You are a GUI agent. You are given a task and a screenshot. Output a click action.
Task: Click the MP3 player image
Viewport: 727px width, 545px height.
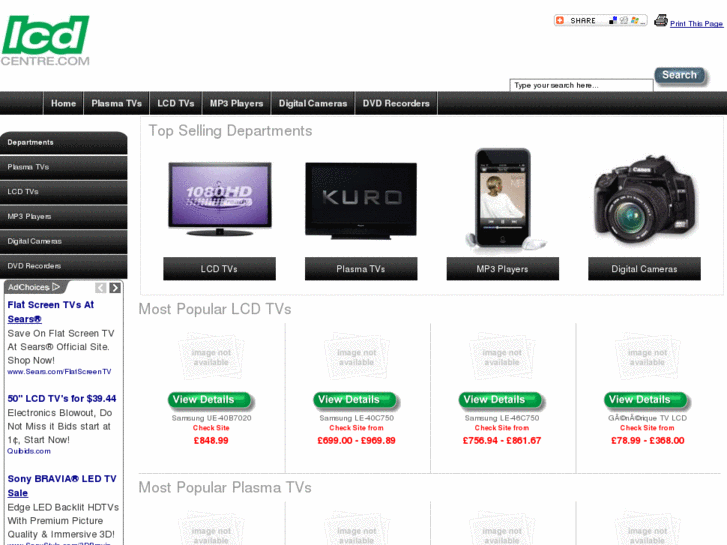[x=504, y=199]
